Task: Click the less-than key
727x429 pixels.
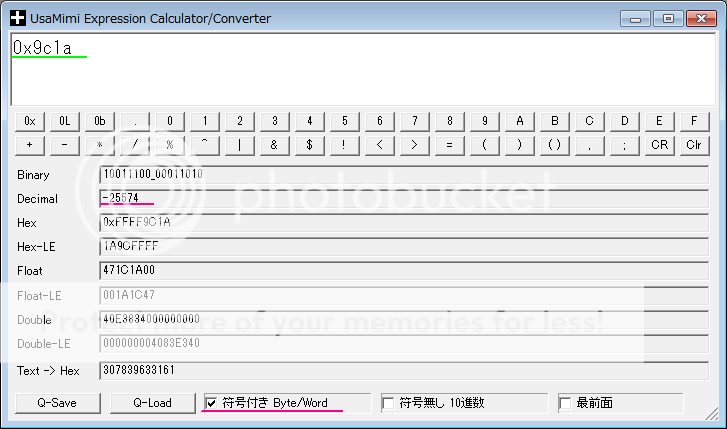Action: 380,145
